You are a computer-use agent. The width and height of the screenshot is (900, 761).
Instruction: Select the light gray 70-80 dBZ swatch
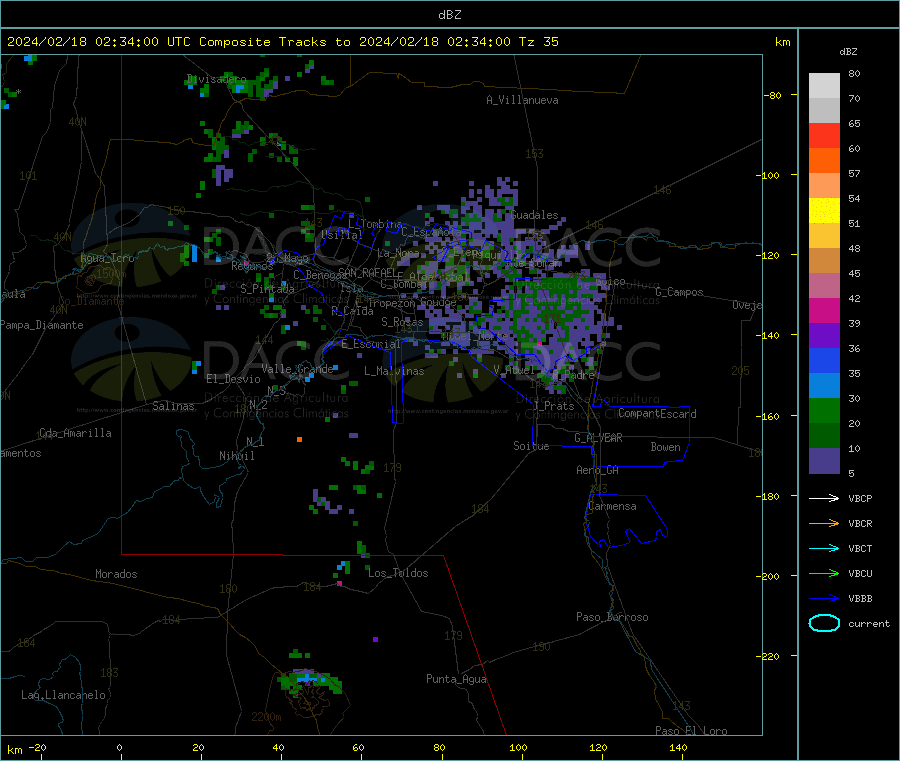[x=824, y=86]
